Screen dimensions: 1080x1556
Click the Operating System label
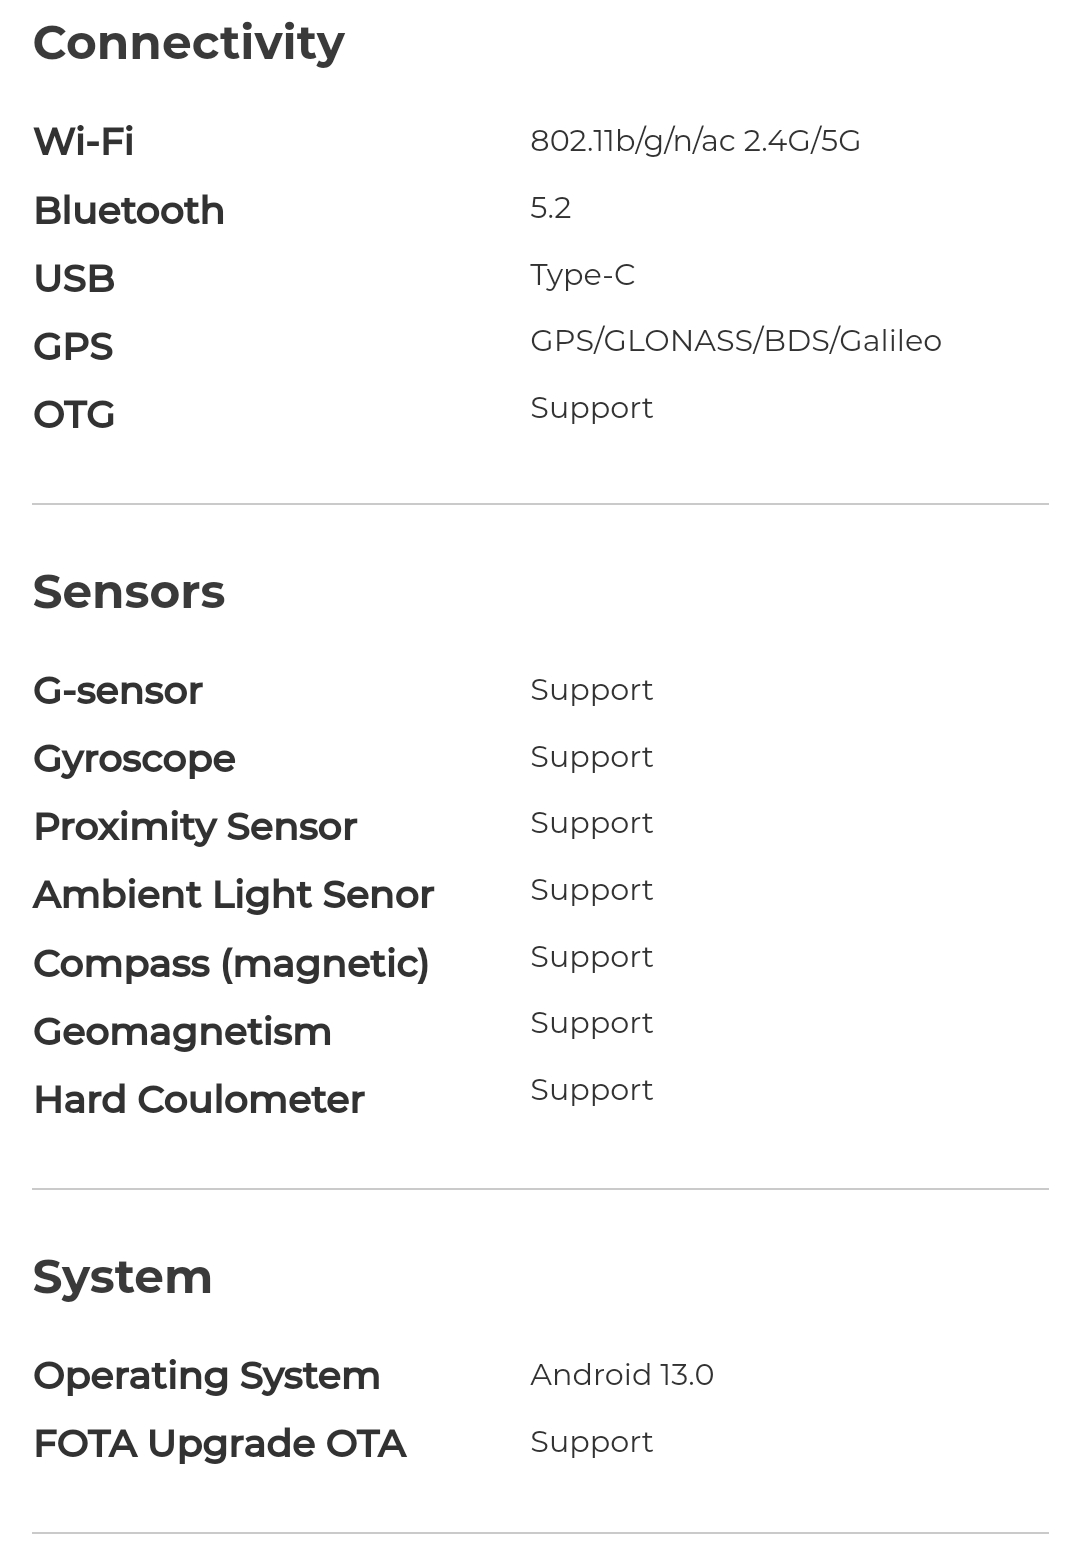tap(207, 1377)
